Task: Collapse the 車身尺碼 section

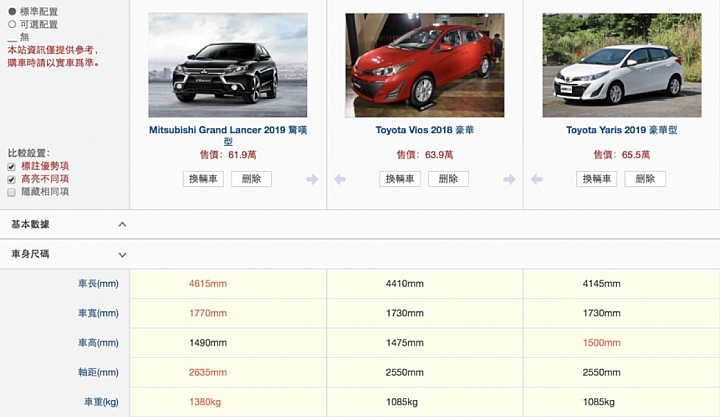Action: 122,254
